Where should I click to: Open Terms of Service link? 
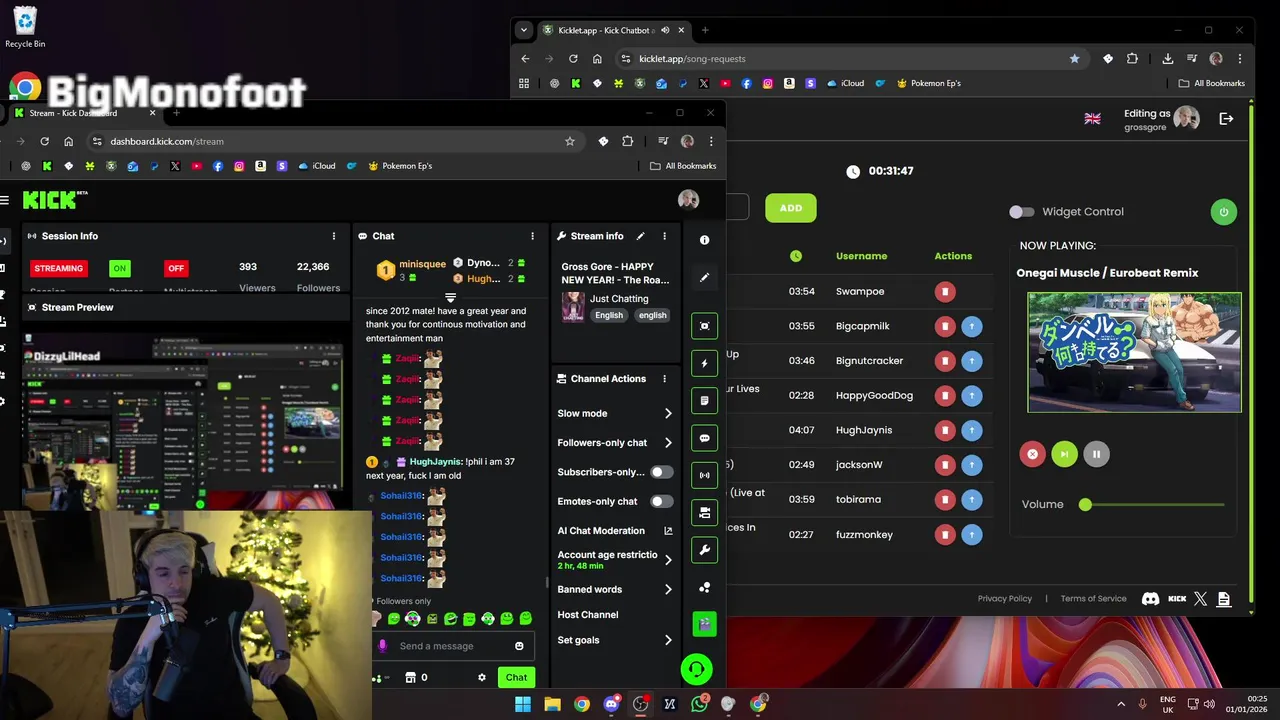[x=1093, y=599]
